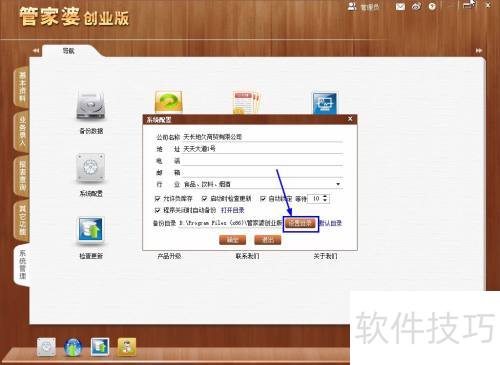Click the 默认目录 link
This screenshot has height=365, width=500.
[x=331, y=223]
